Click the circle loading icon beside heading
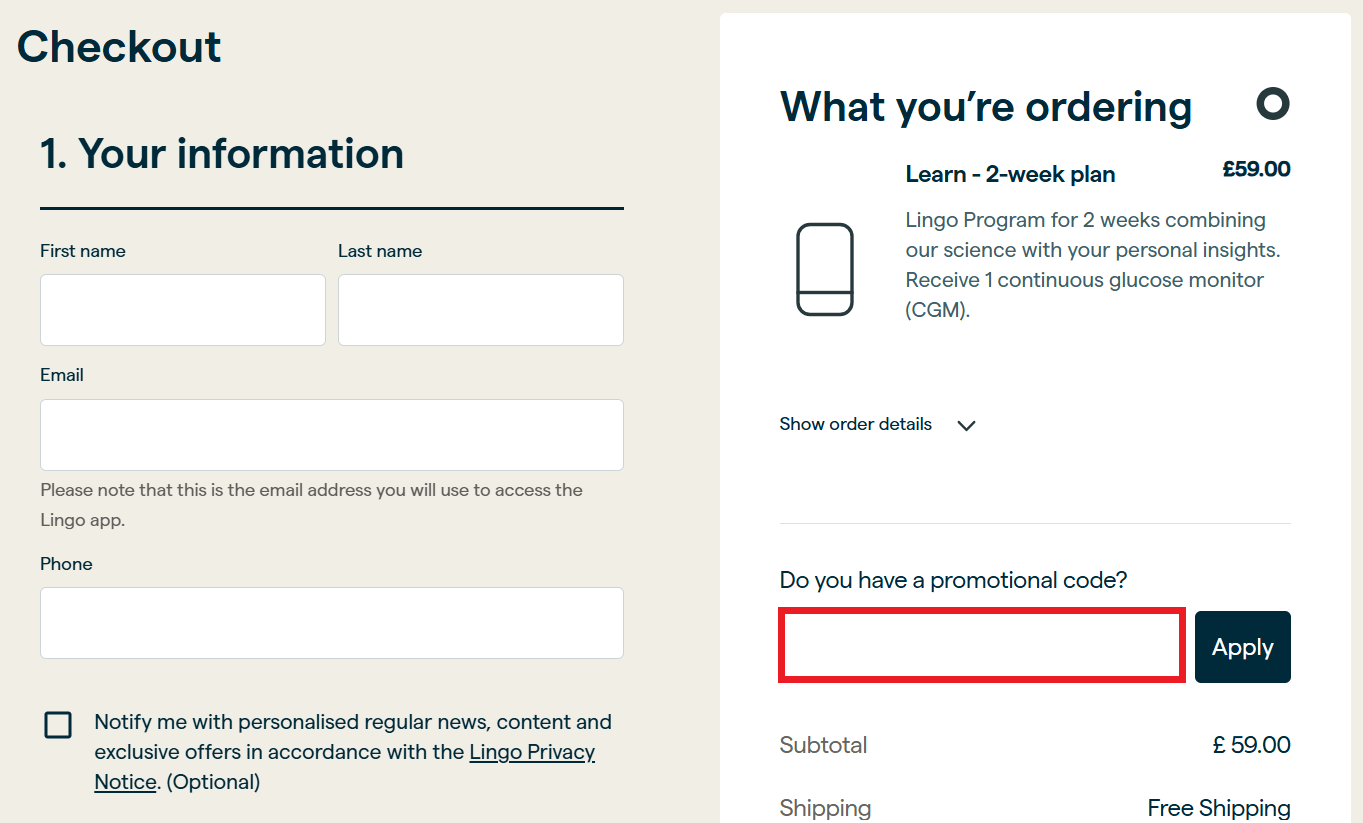1363x823 pixels. (x=1272, y=104)
